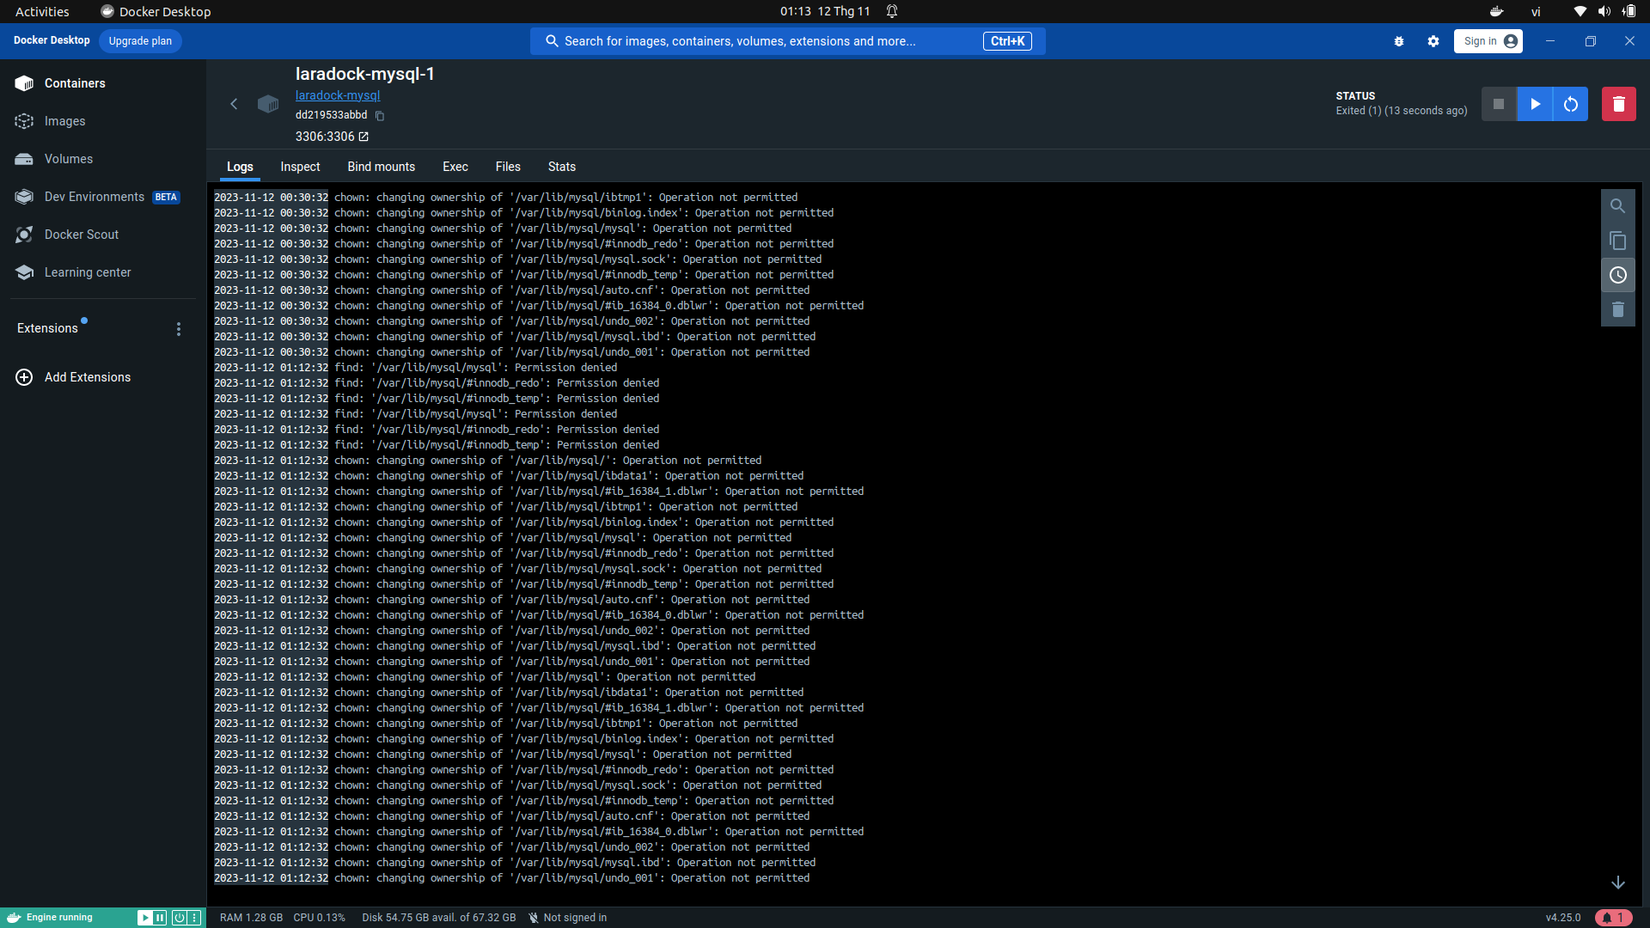Switch to the Inspect tab

[300, 166]
